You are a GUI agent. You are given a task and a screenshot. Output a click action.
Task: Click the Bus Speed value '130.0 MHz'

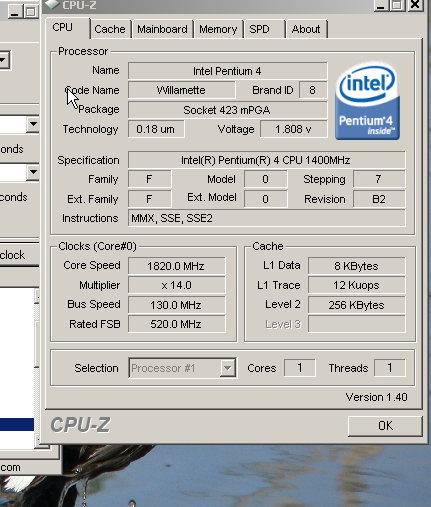click(x=176, y=305)
